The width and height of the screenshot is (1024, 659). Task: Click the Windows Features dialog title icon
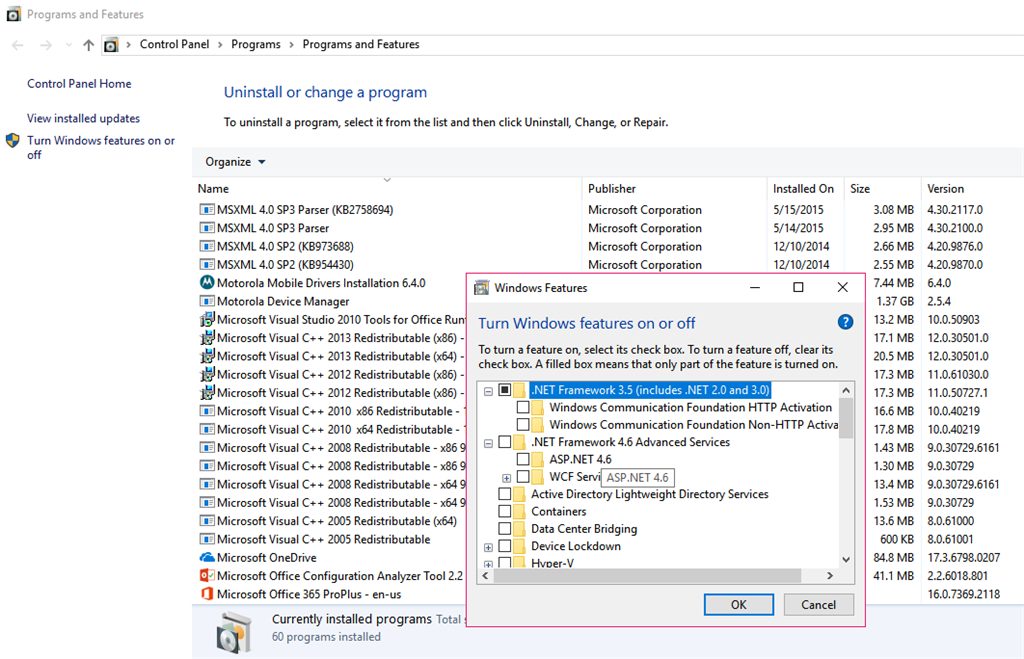pos(481,287)
